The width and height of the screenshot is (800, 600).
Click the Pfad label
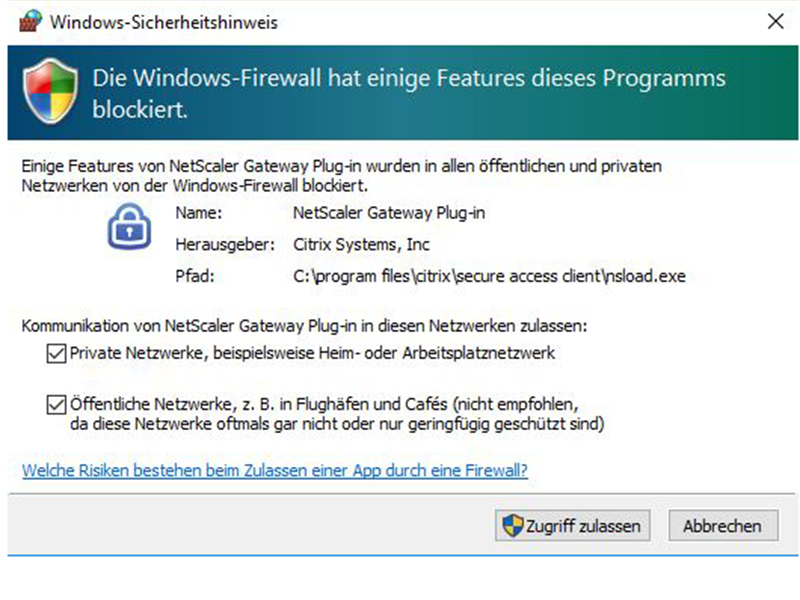point(195,276)
